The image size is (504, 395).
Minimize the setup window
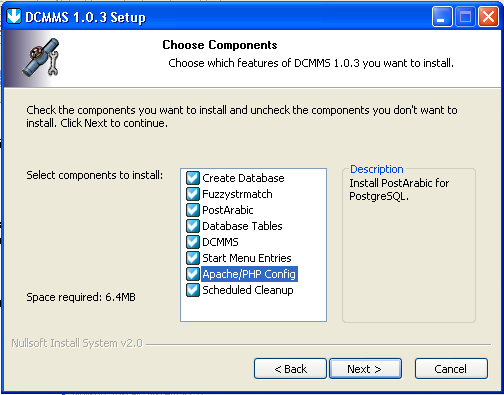pyautogui.click(x=442, y=17)
